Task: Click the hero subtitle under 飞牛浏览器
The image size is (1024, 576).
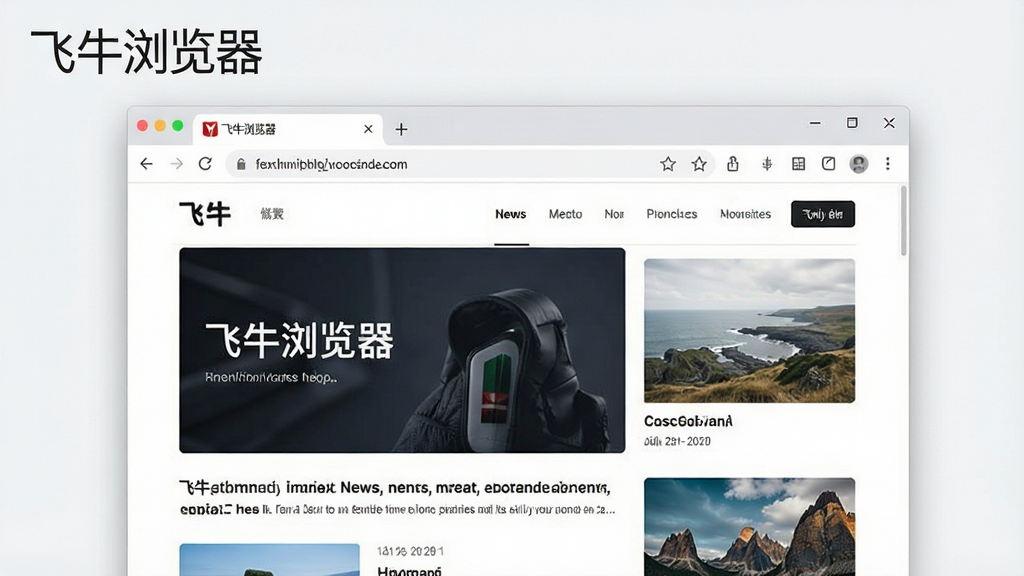Action: pos(271,377)
